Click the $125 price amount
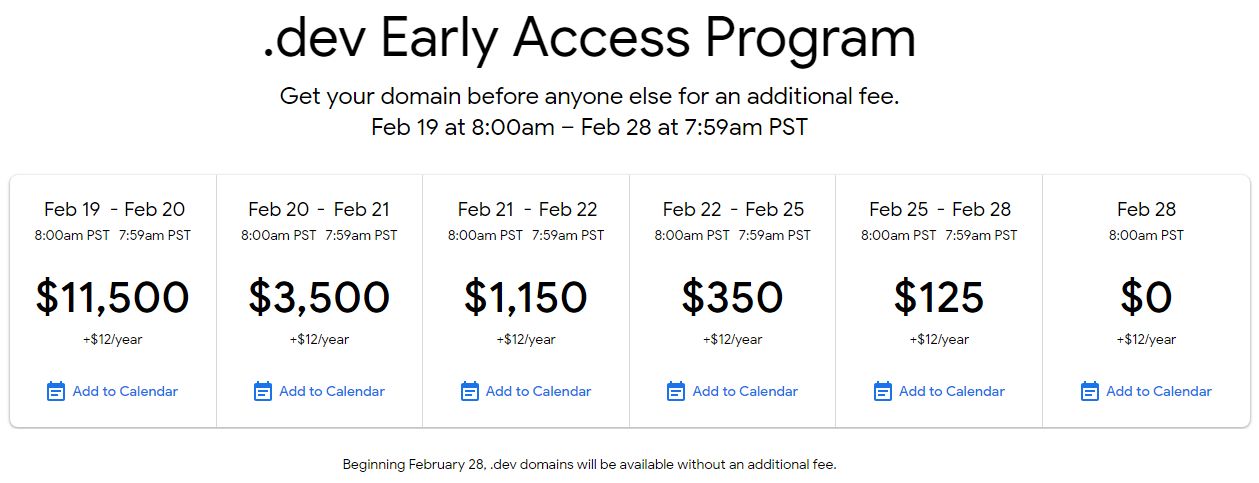The image size is (1259, 483). click(939, 297)
